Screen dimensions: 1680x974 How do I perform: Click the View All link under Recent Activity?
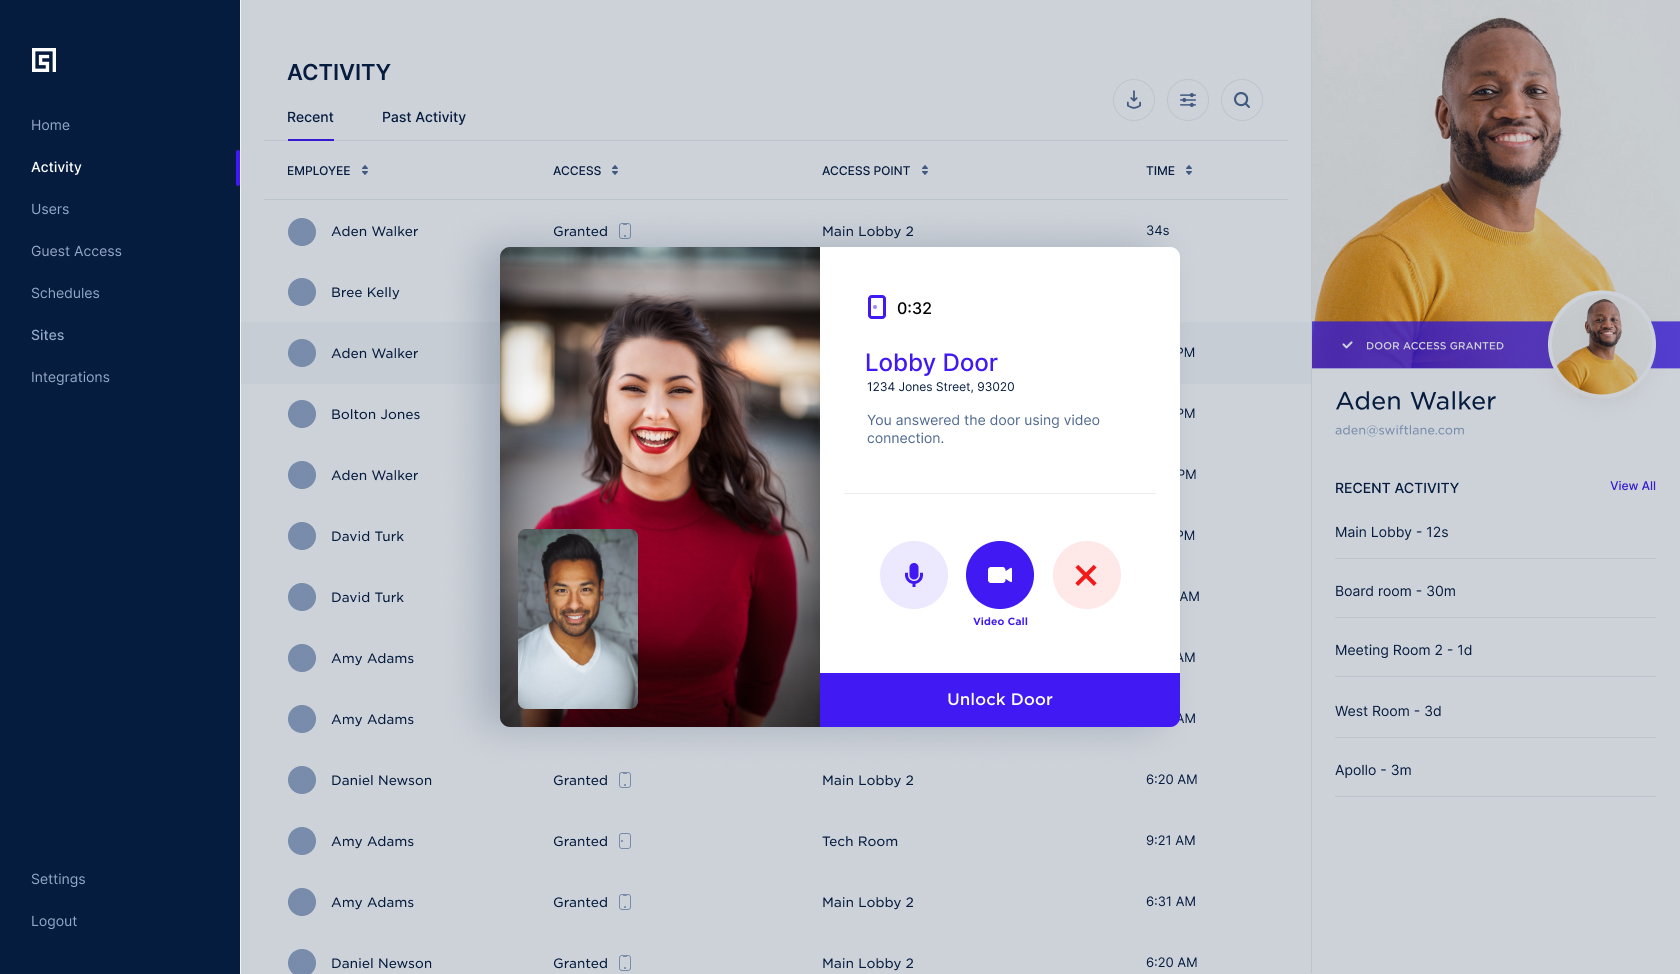coord(1632,486)
